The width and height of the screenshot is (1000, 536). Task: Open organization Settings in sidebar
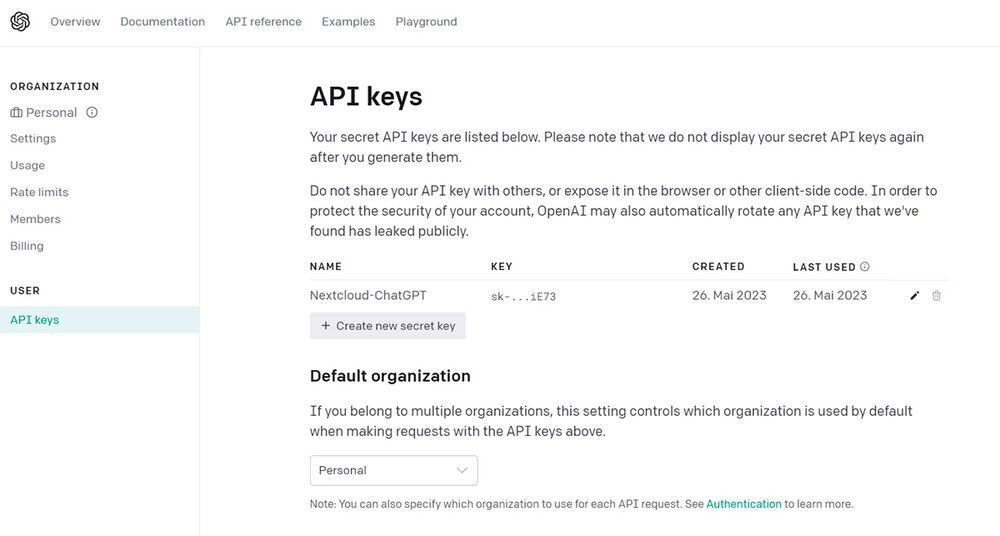point(33,139)
